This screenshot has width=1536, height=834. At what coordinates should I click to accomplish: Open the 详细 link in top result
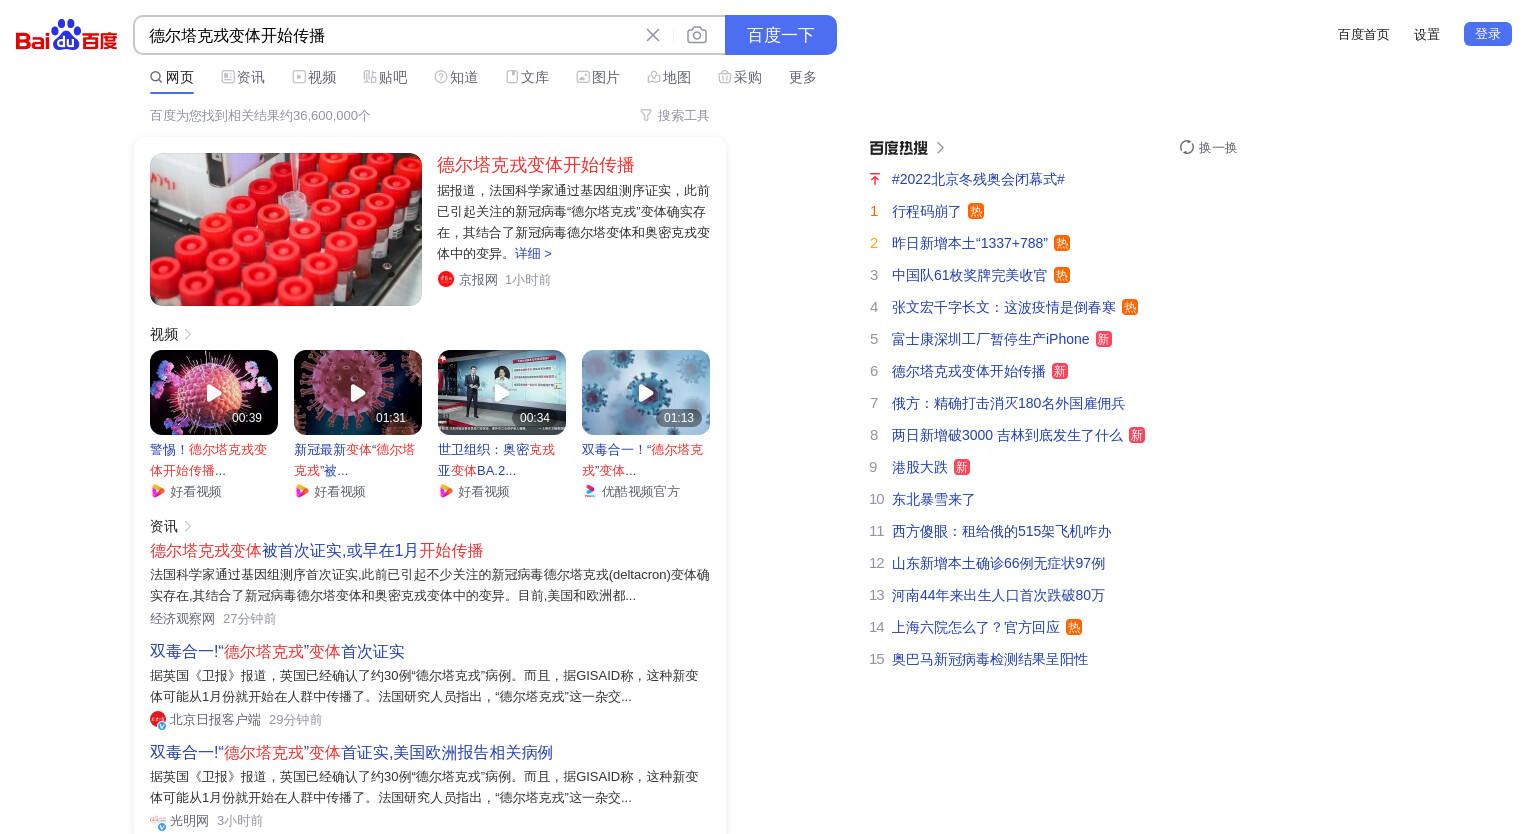click(533, 253)
